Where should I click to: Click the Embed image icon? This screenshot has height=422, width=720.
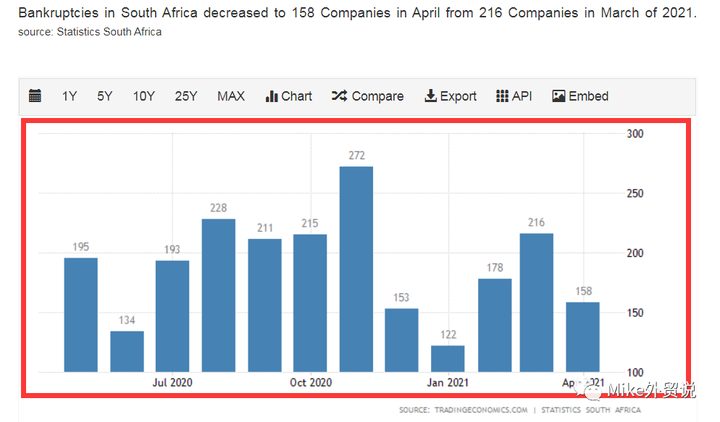(x=558, y=96)
